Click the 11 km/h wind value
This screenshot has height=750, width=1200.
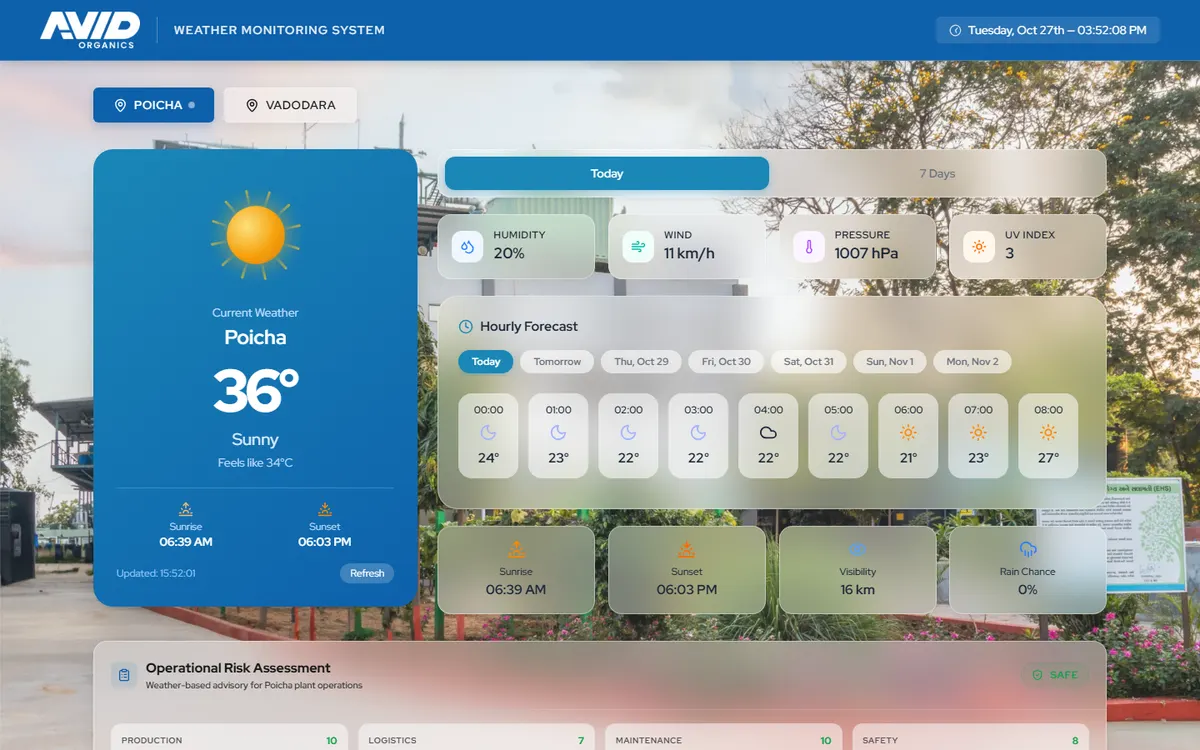click(x=689, y=254)
